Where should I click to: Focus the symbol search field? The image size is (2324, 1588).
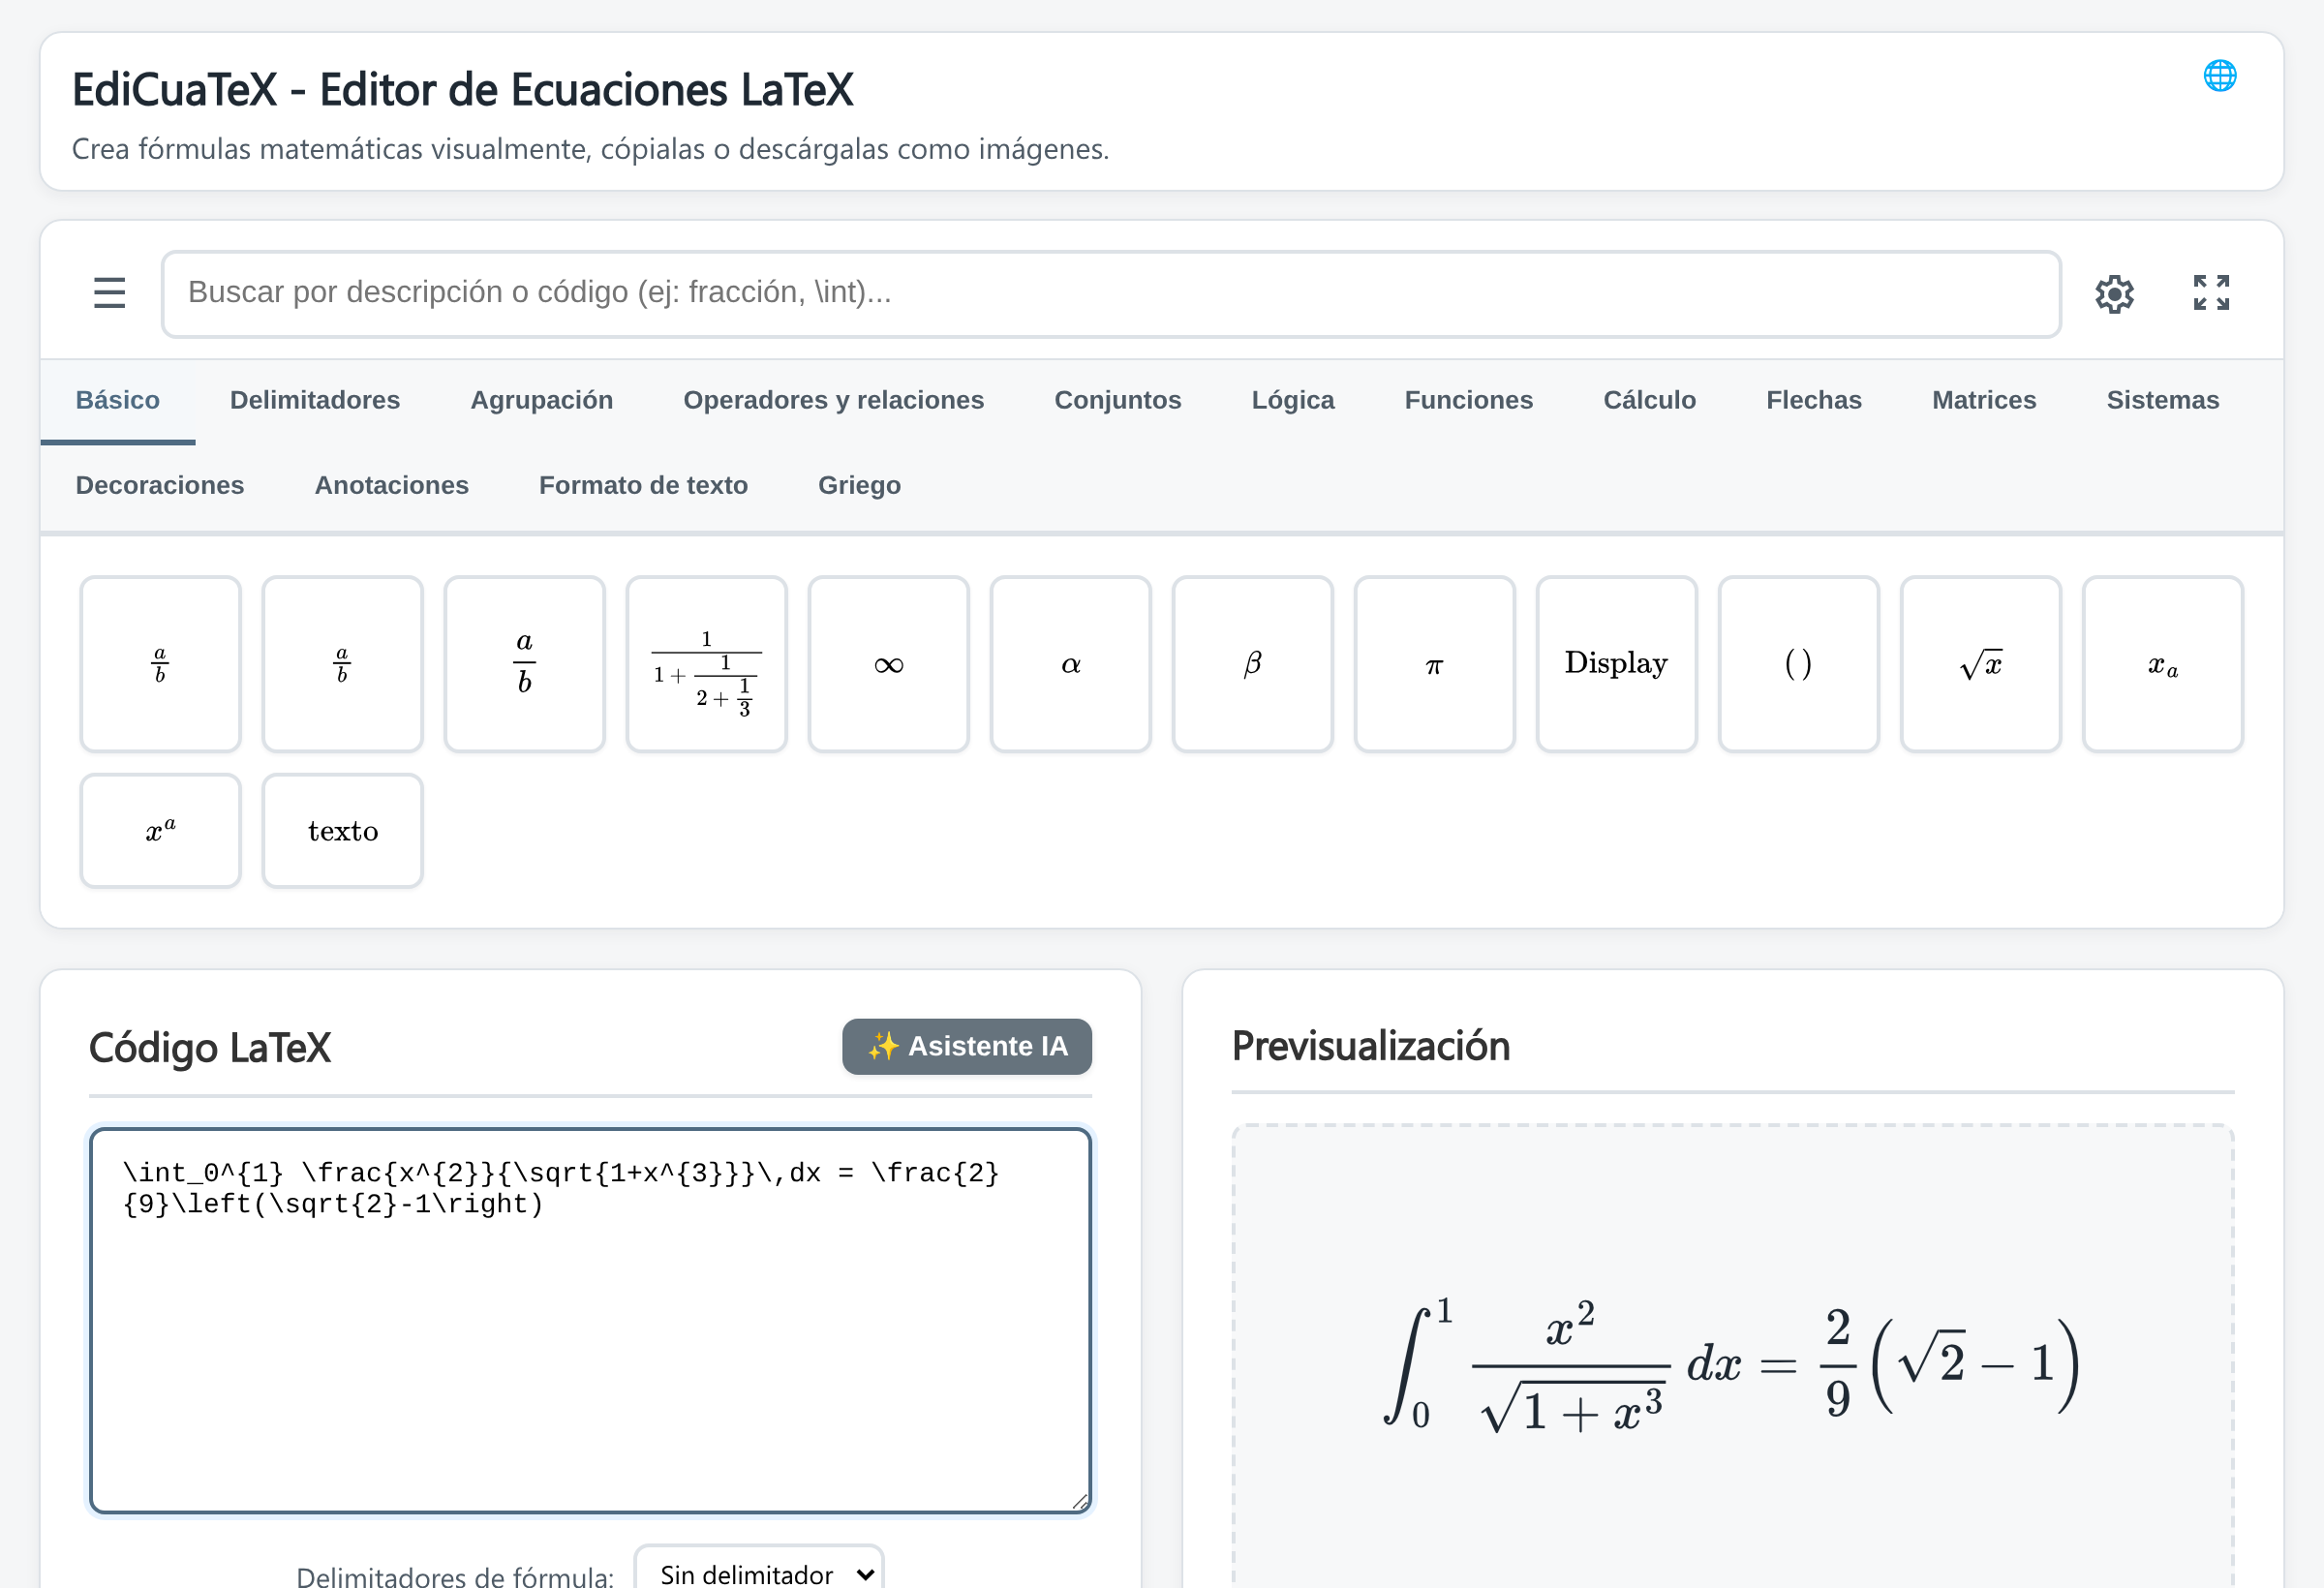tap(1111, 293)
